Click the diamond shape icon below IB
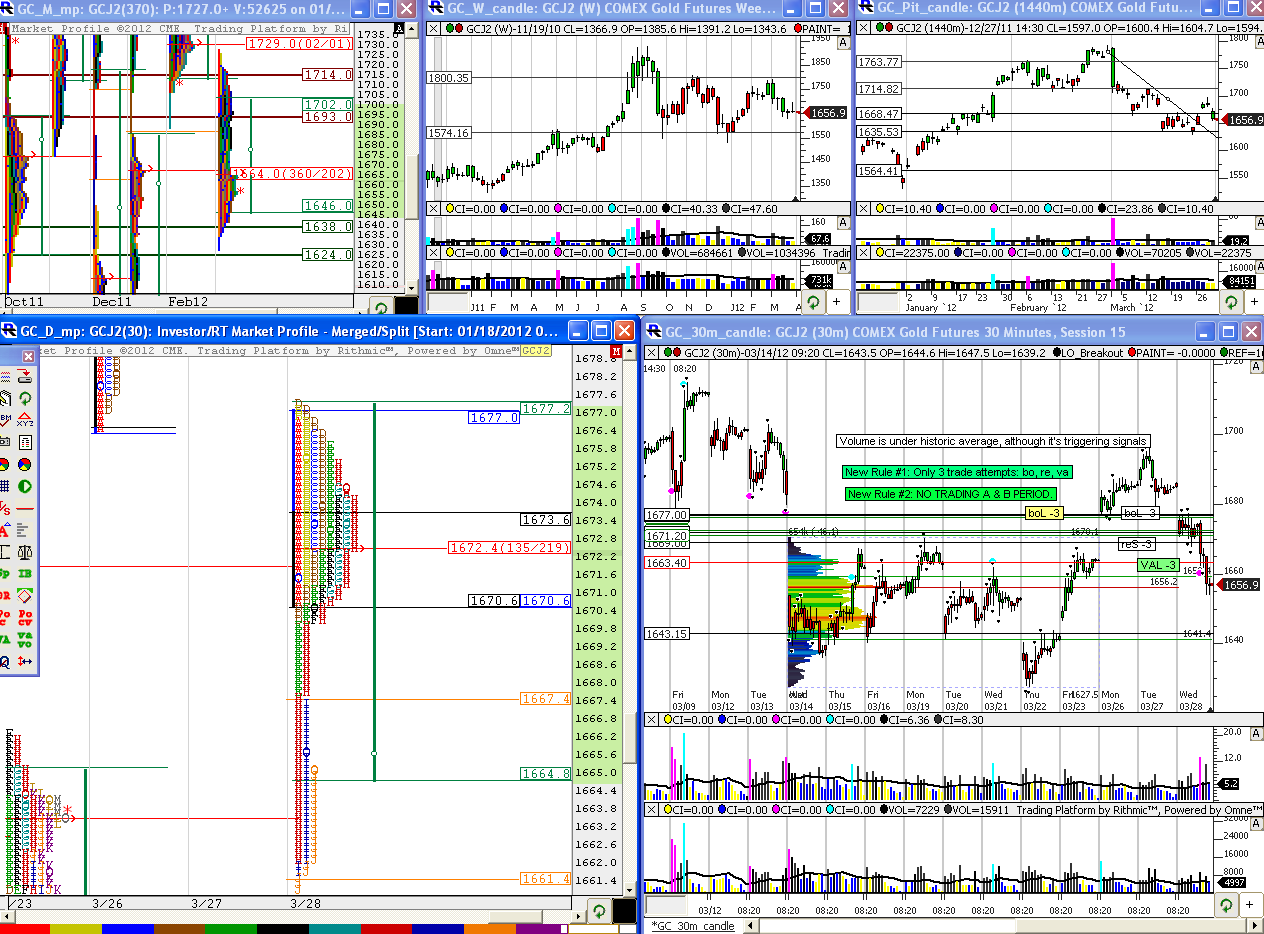1264x934 pixels. coord(25,595)
